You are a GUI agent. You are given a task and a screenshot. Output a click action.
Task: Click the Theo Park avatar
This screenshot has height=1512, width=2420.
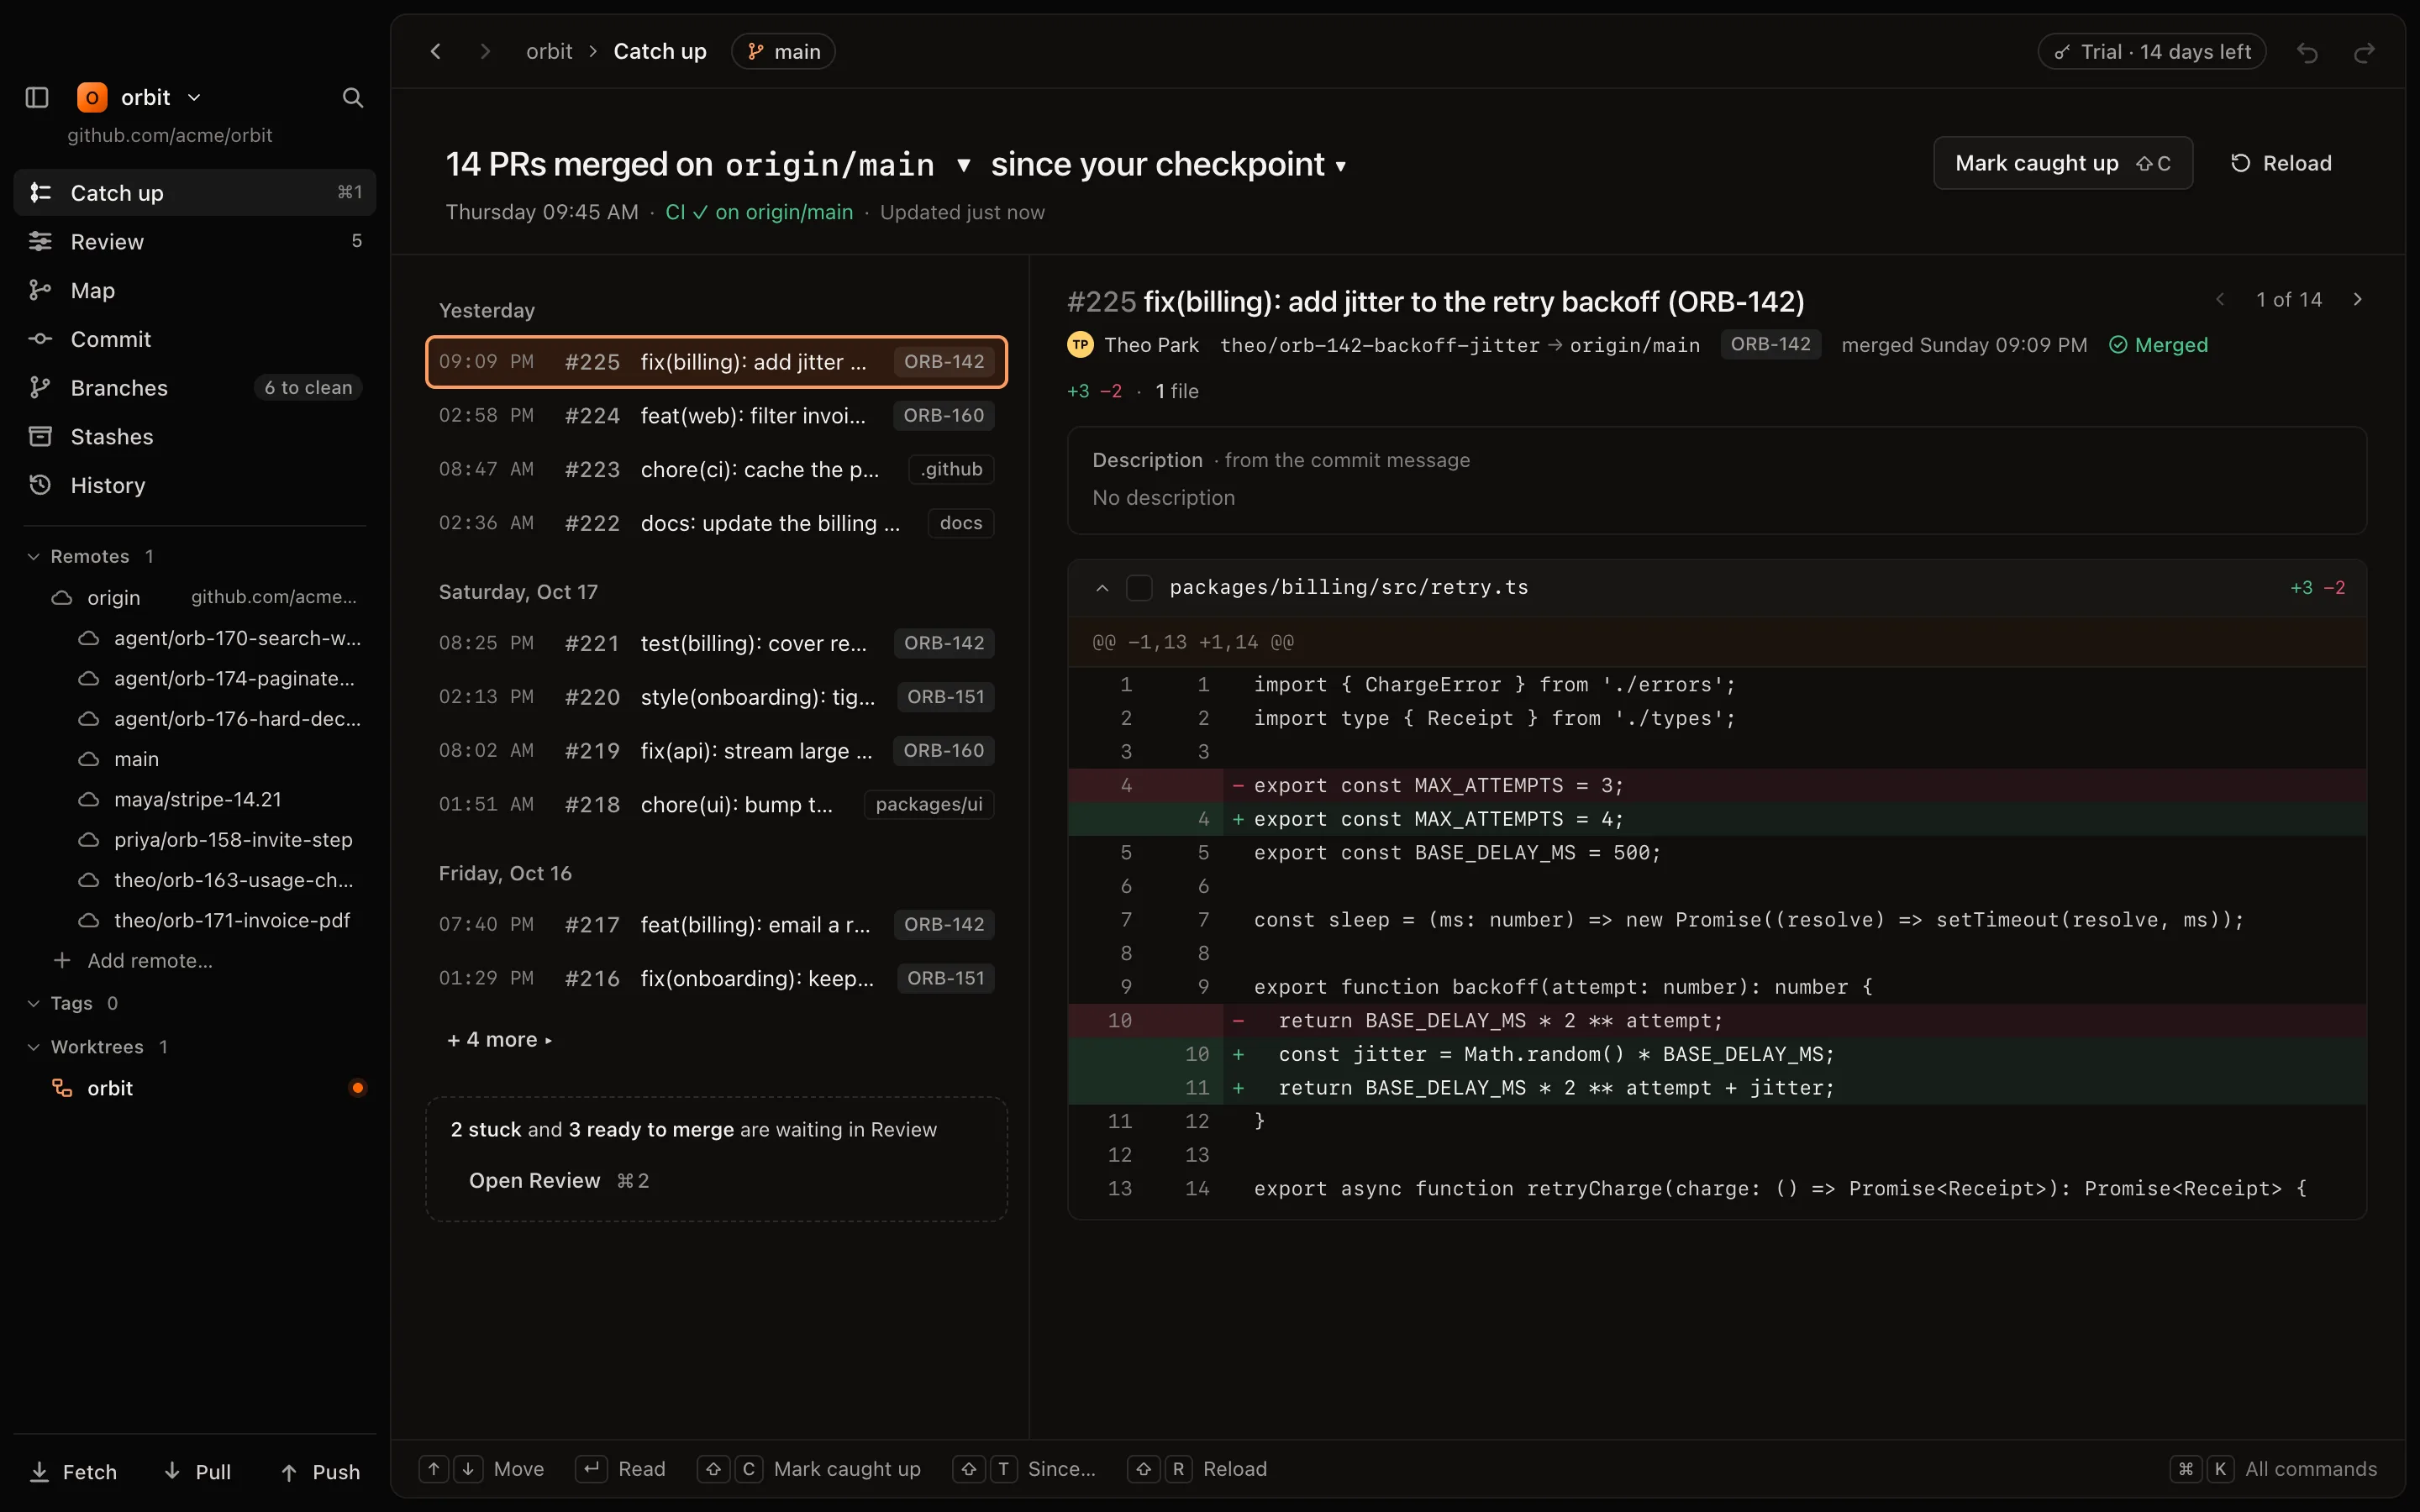pos(1080,345)
